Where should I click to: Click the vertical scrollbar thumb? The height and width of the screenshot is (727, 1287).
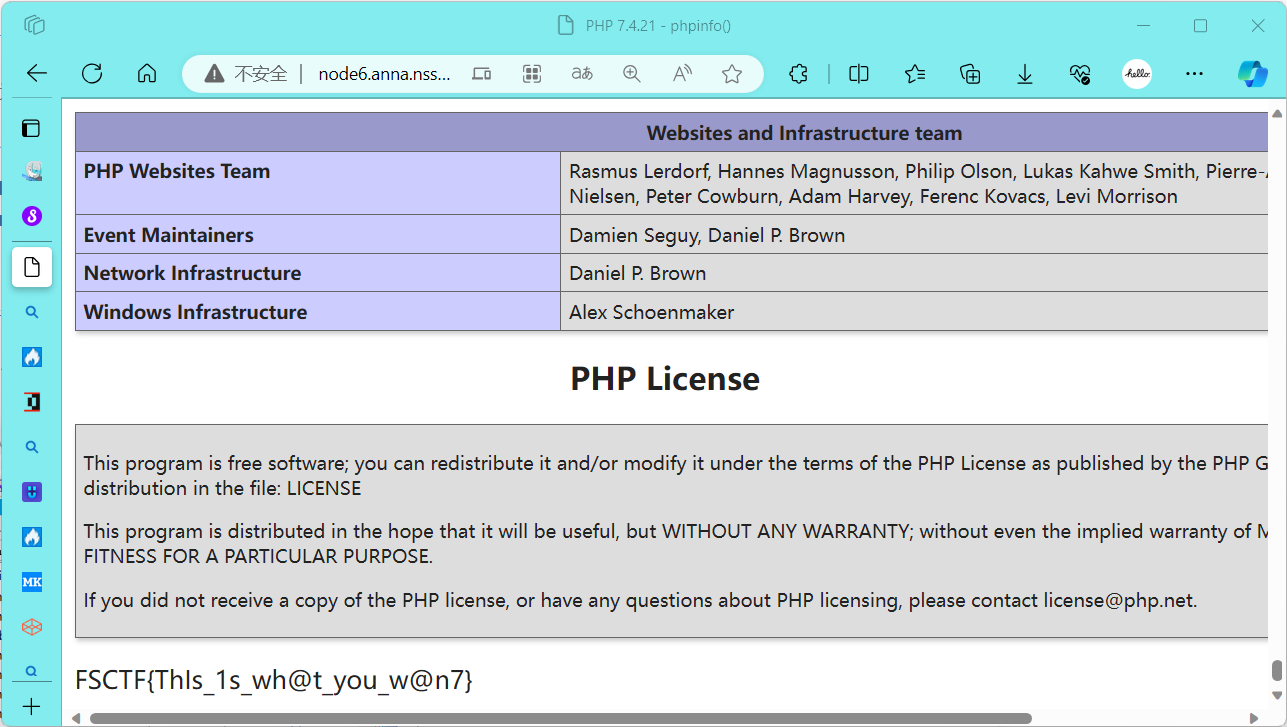(1277, 671)
